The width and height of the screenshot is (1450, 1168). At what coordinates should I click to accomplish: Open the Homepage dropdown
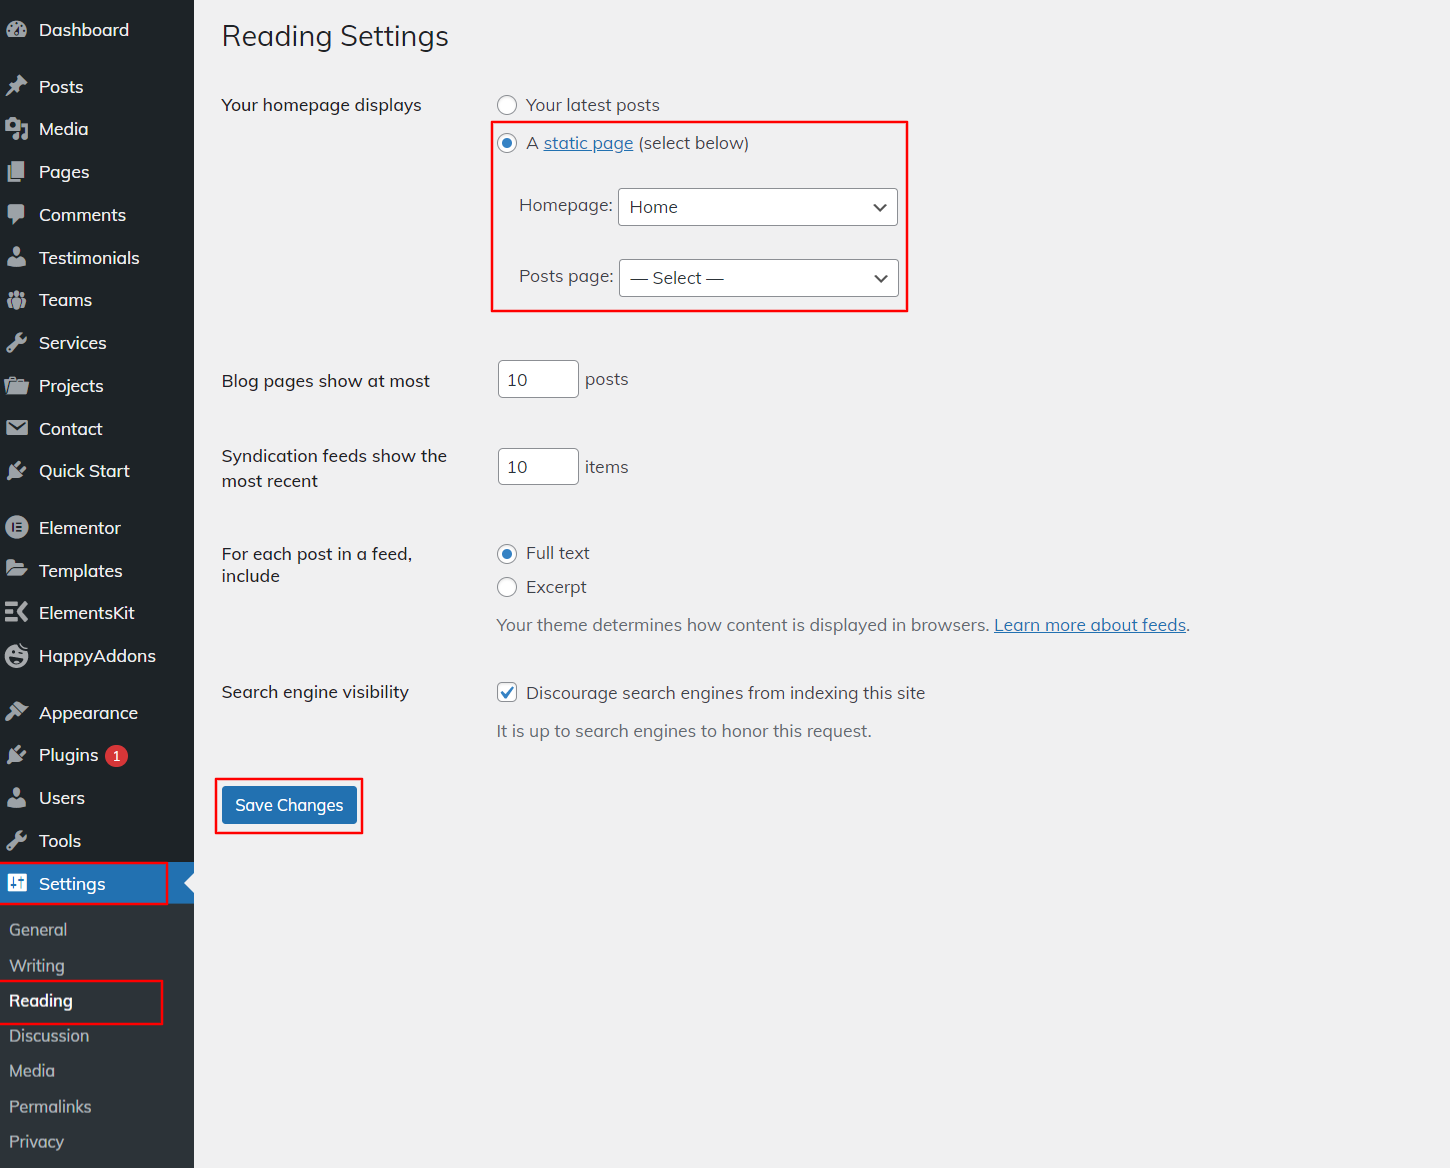[757, 207]
